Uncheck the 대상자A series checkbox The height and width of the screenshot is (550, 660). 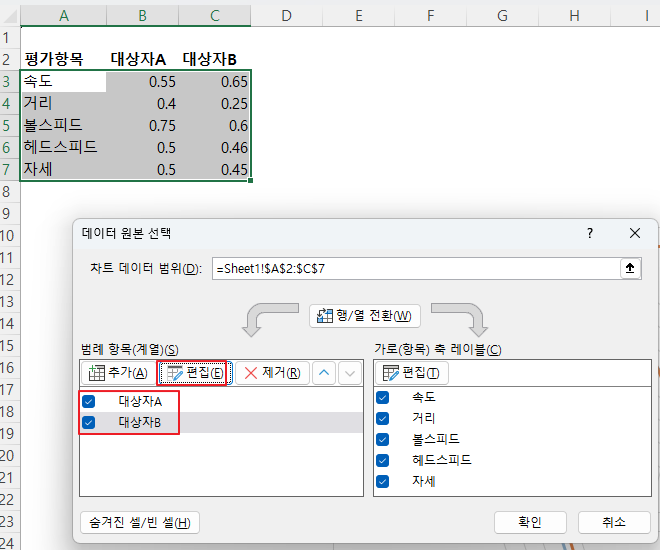click(88, 401)
